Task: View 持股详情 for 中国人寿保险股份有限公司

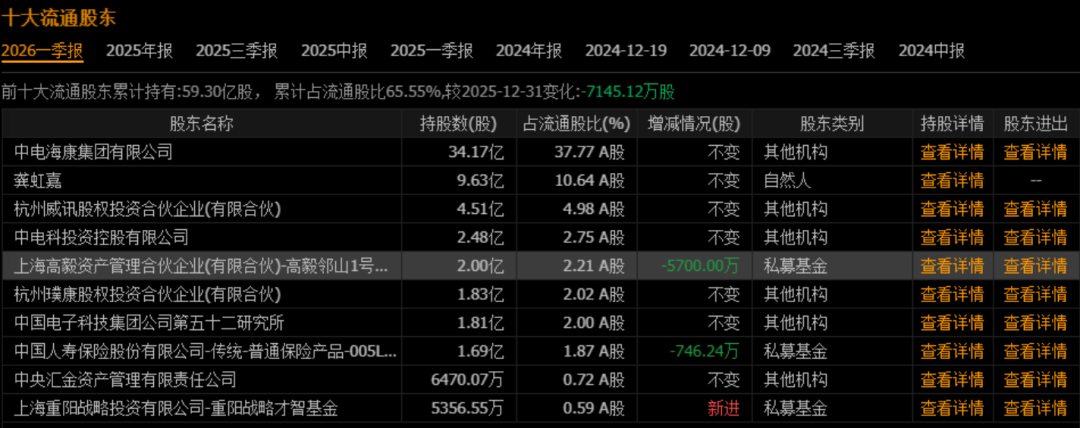Action: click(953, 351)
